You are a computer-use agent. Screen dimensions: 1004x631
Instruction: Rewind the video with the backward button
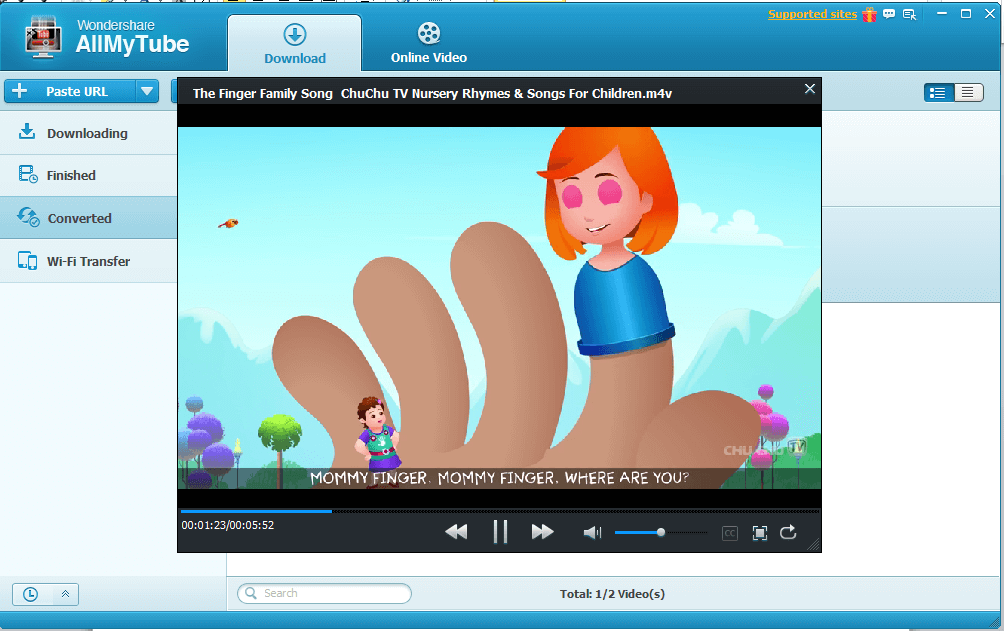457,532
